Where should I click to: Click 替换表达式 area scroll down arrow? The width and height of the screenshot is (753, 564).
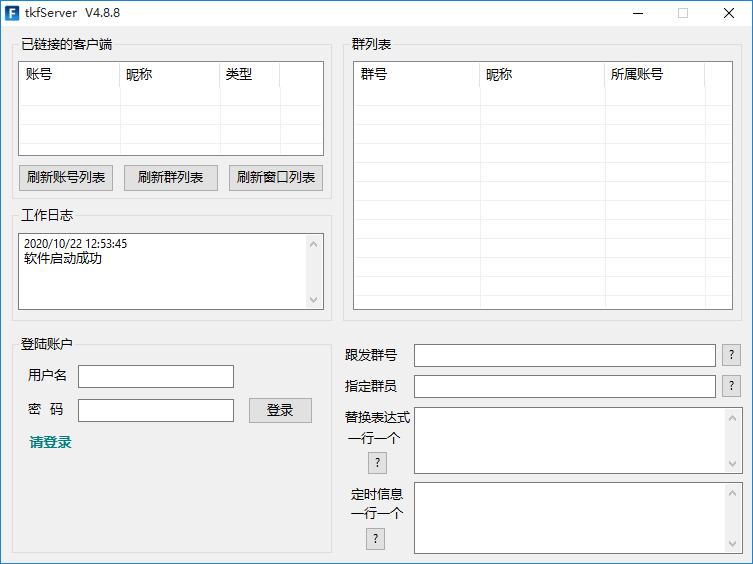[732, 464]
